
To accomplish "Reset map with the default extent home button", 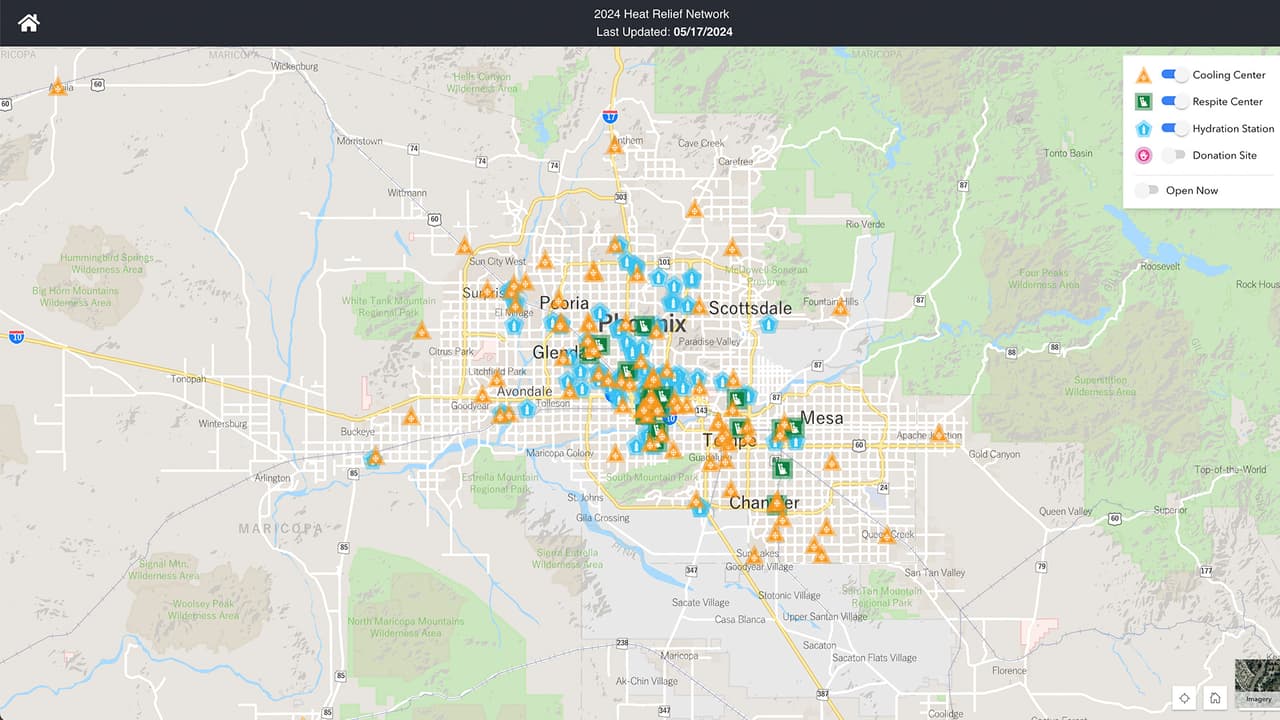I will 1216,698.
